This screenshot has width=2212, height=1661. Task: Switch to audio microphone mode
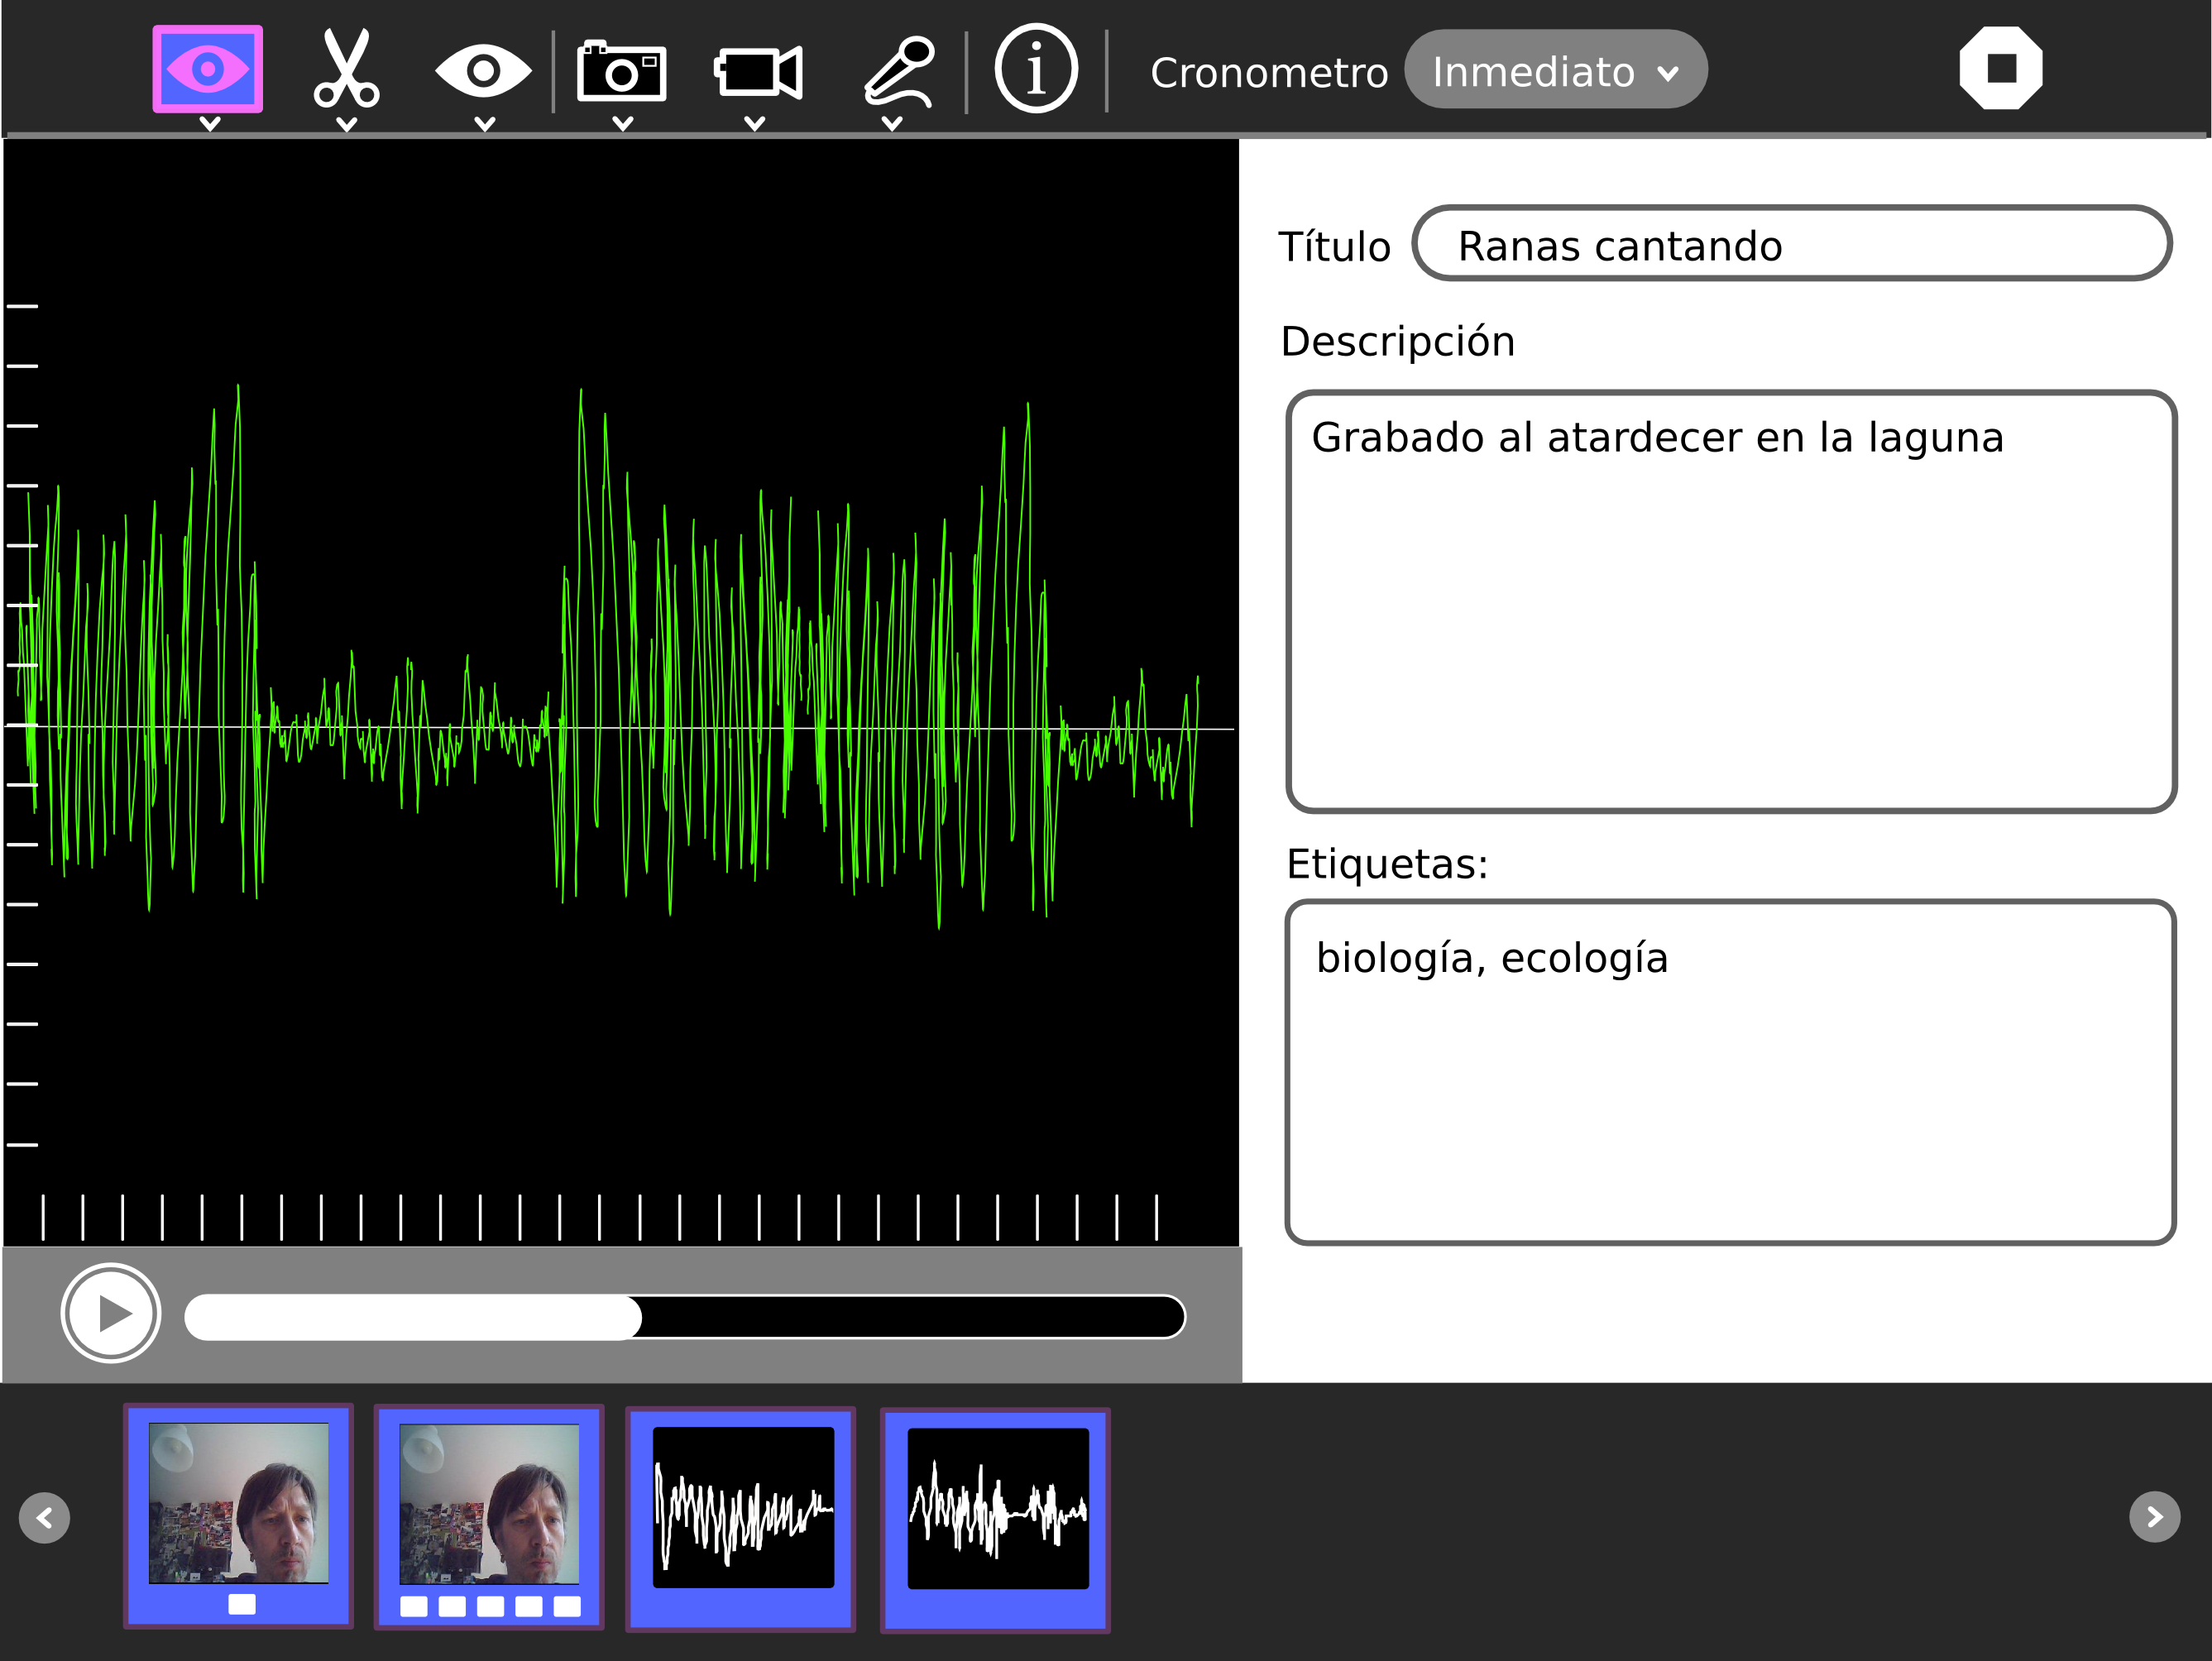[x=898, y=71]
